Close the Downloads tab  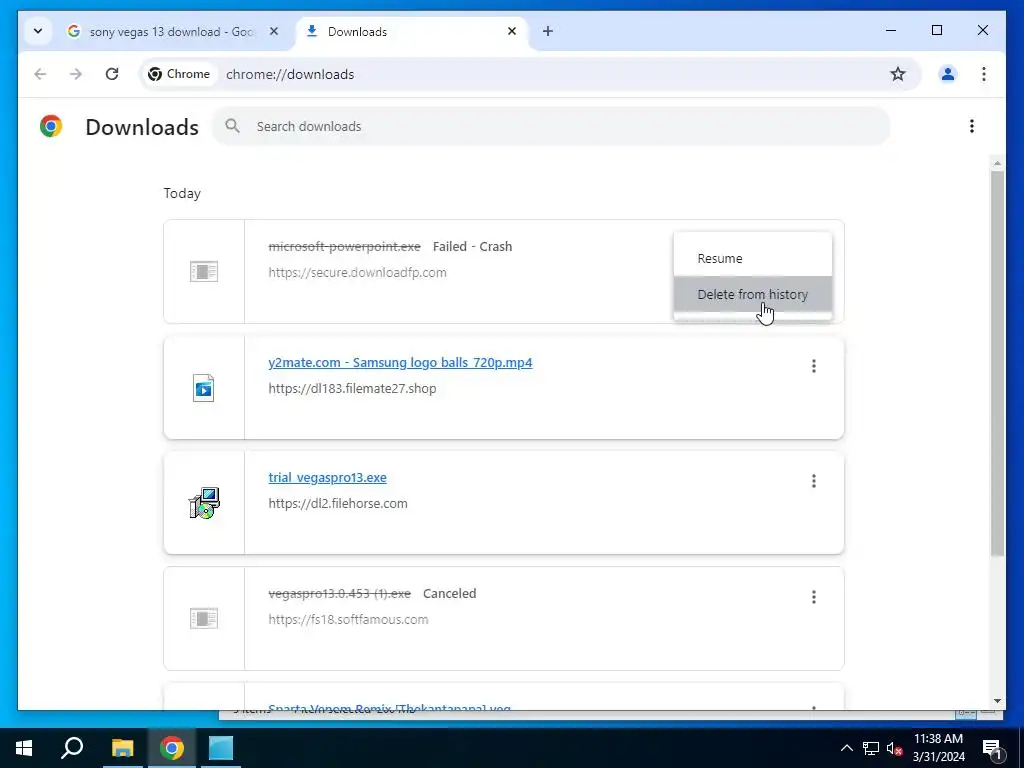point(512,31)
